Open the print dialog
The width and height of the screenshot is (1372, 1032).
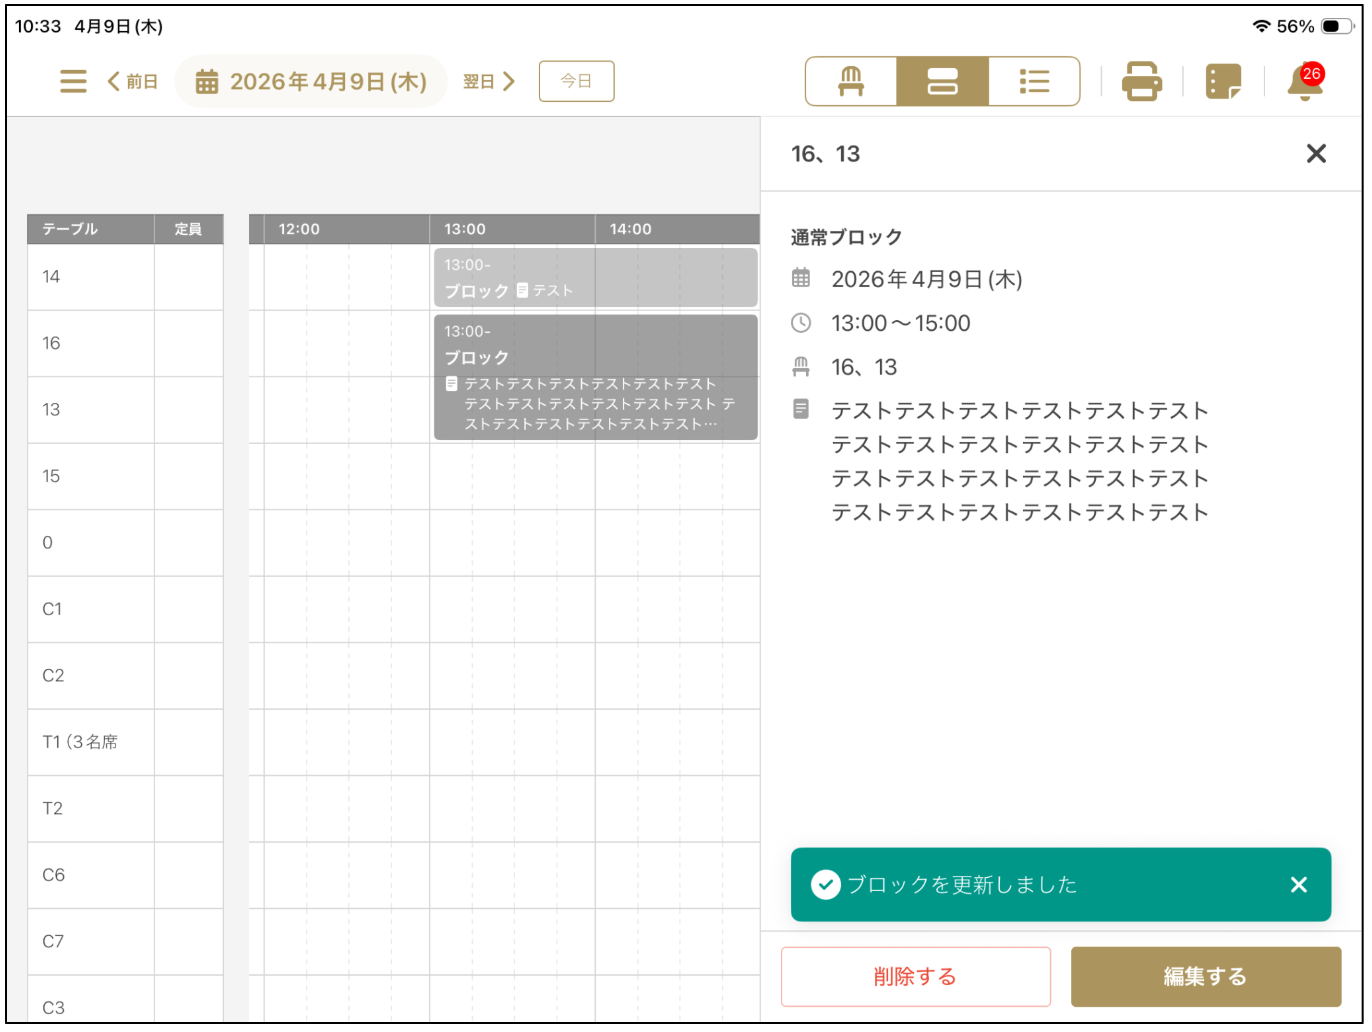coord(1141,81)
